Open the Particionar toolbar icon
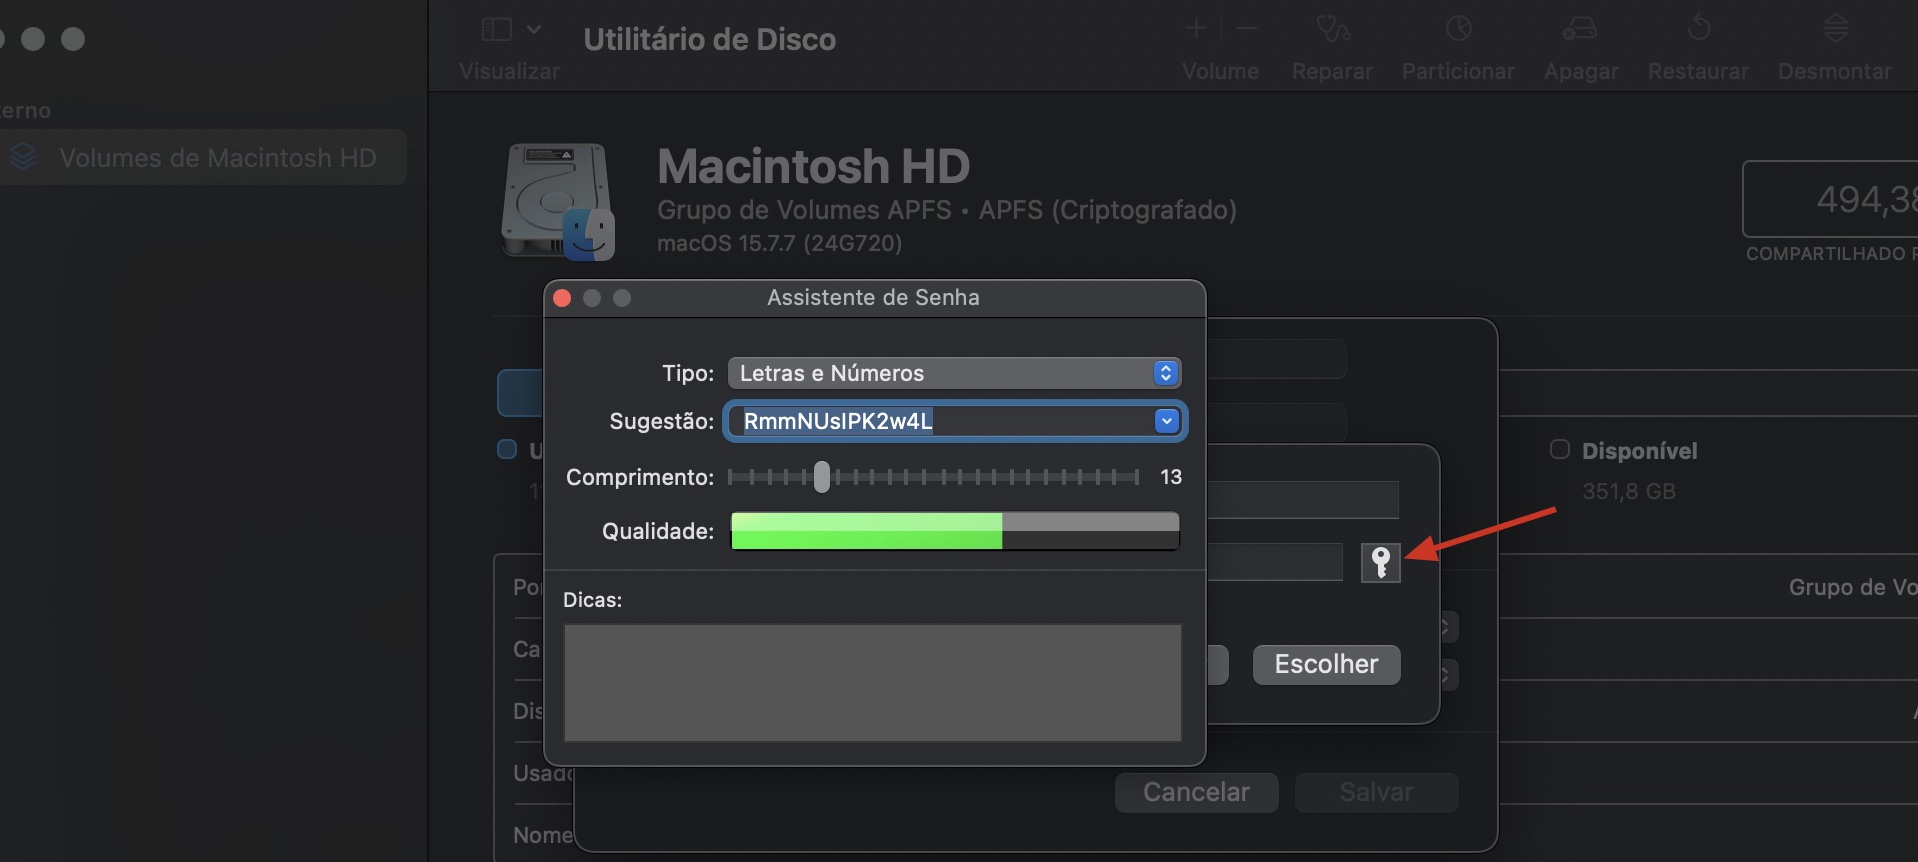The image size is (1918, 862). pos(1458,29)
